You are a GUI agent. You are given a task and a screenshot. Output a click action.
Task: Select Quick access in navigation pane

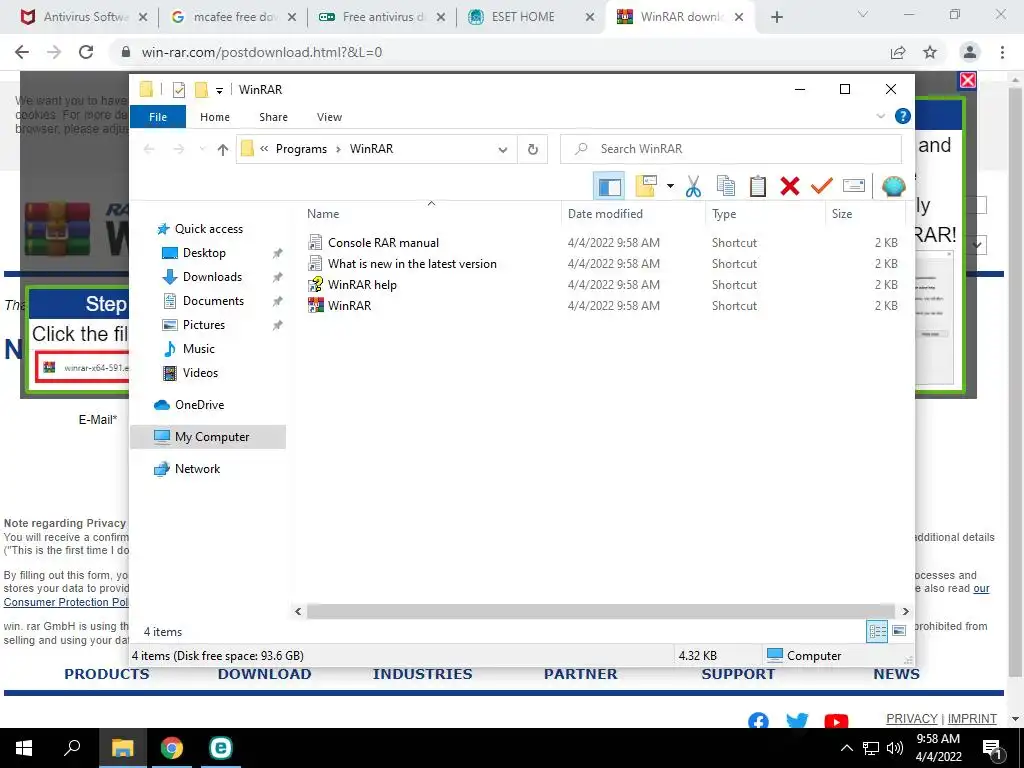pyautogui.click(x=208, y=229)
